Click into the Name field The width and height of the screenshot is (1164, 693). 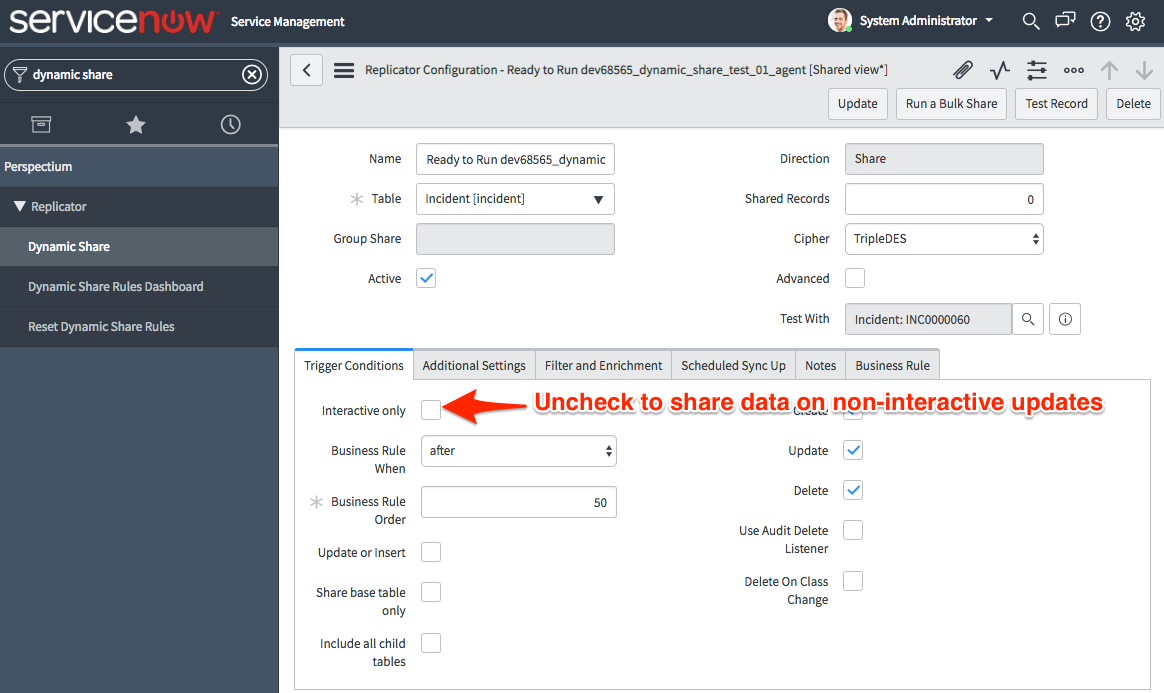pos(515,159)
